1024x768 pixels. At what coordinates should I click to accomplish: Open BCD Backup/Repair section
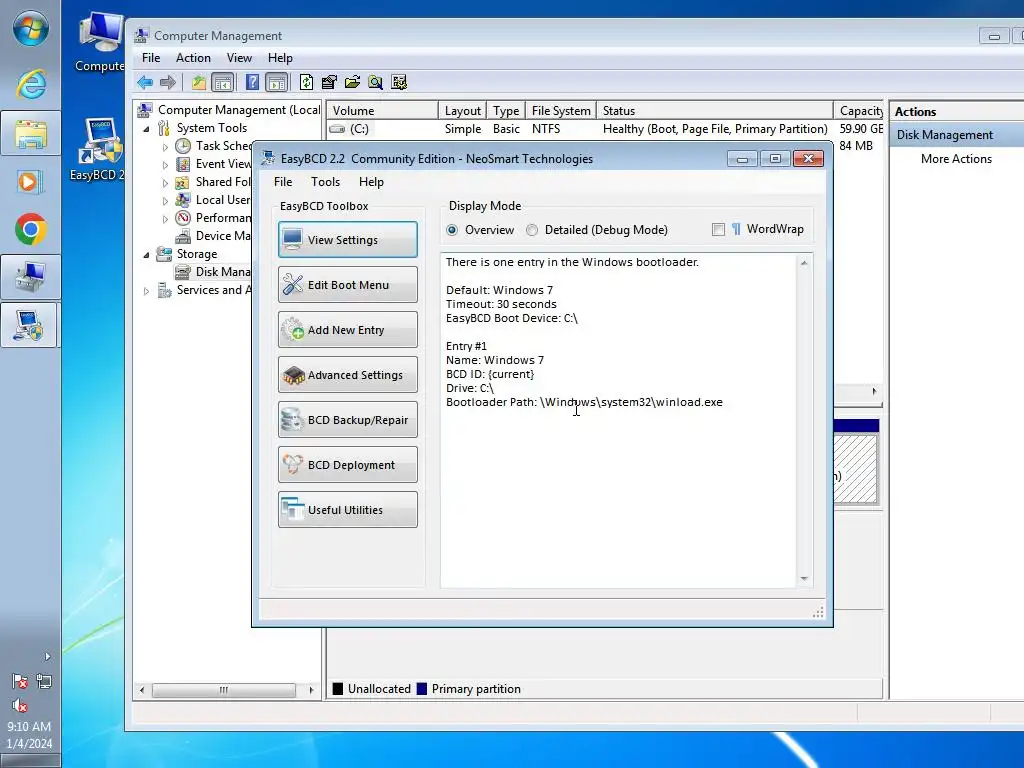[x=347, y=420]
